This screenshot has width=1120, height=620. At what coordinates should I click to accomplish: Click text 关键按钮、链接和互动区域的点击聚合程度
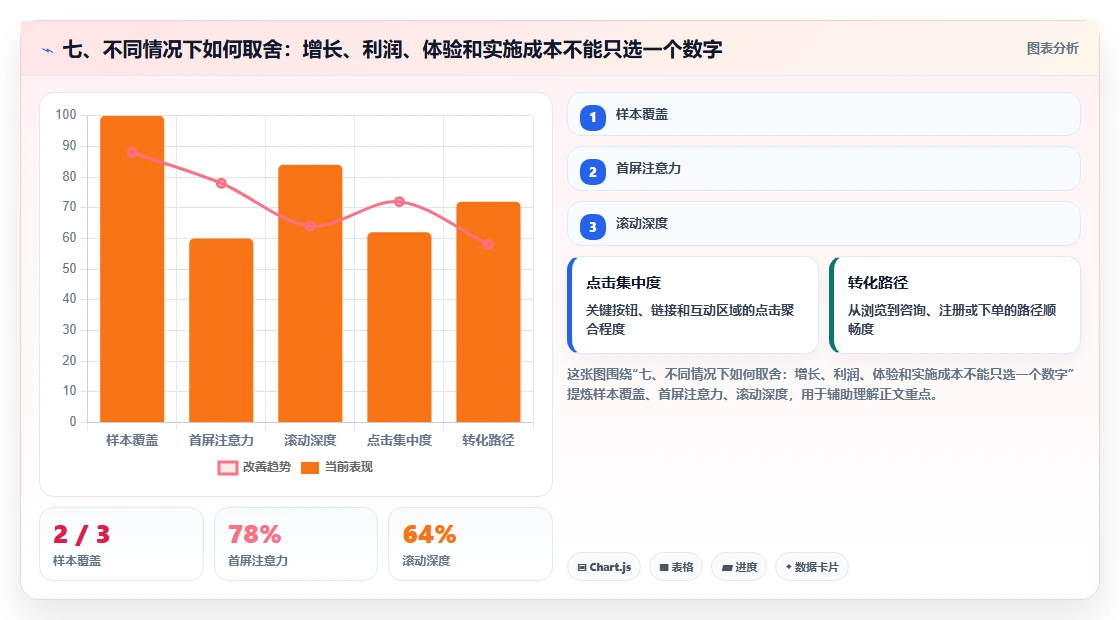pos(690,320)
